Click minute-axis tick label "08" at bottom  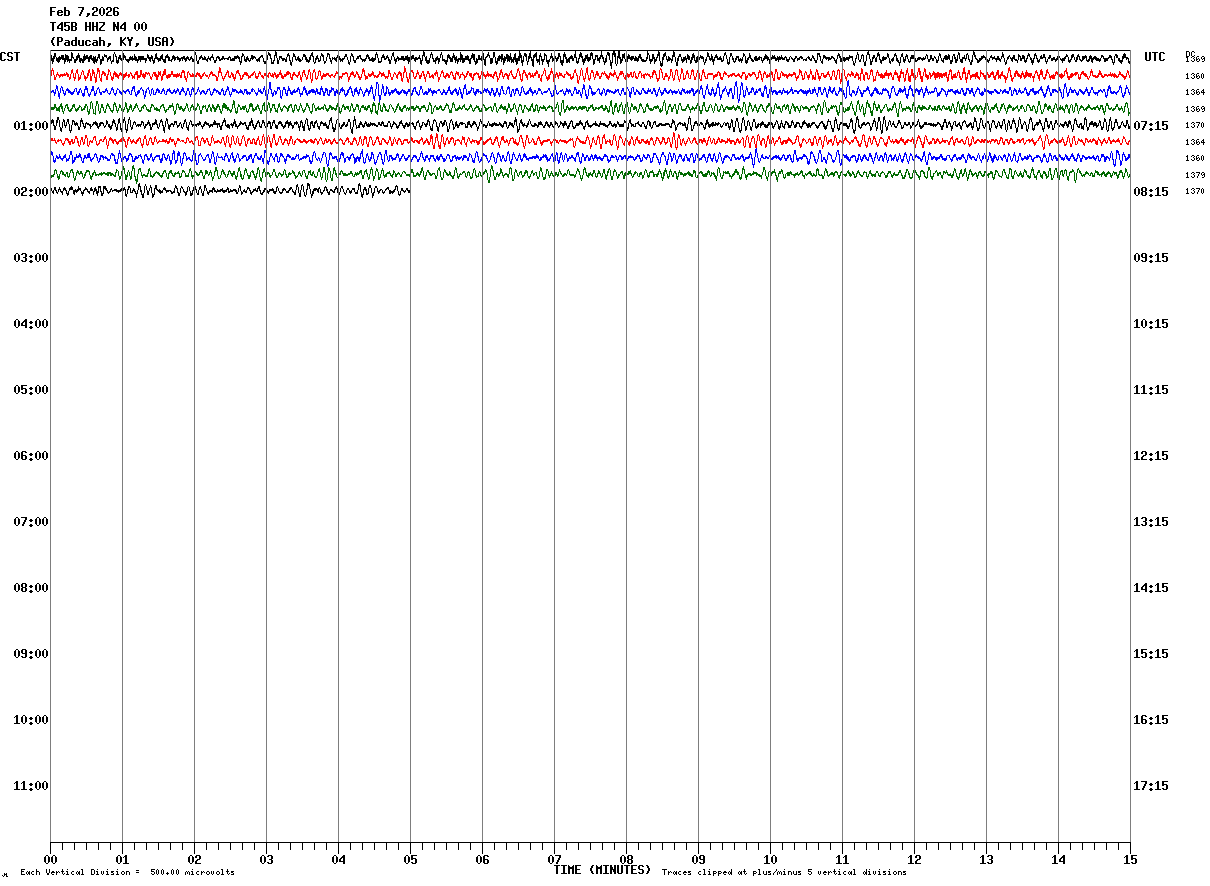click(626, 860)
